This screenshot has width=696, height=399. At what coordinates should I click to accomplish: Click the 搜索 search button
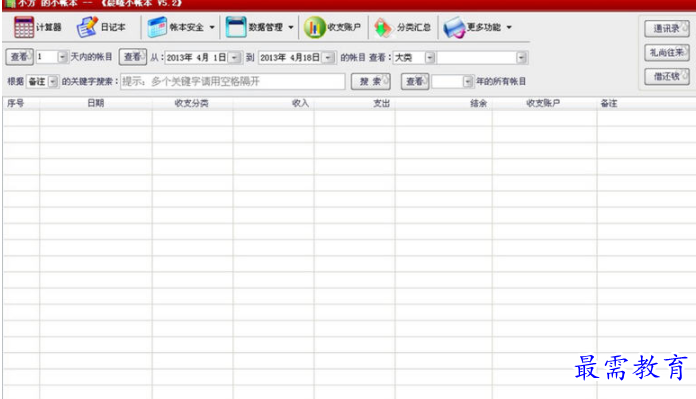(x=371, y=82)
